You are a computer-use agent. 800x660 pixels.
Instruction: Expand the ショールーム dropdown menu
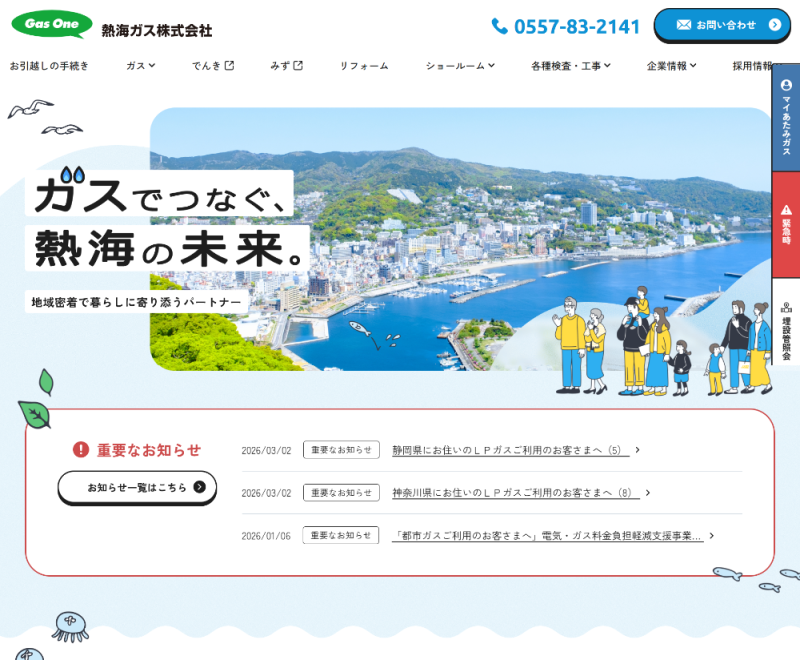460,66
